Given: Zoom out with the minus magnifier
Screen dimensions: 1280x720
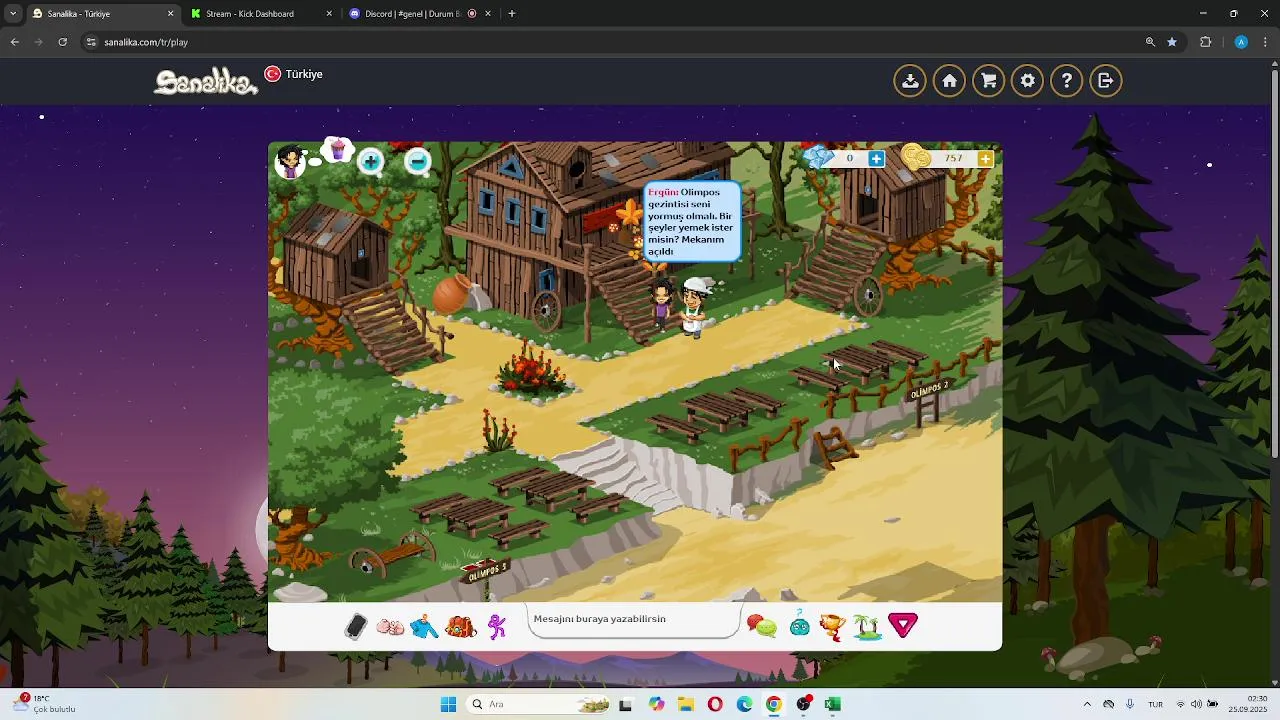Looking at the screenshot, I should pyautogui.click(x=418, y=161).
